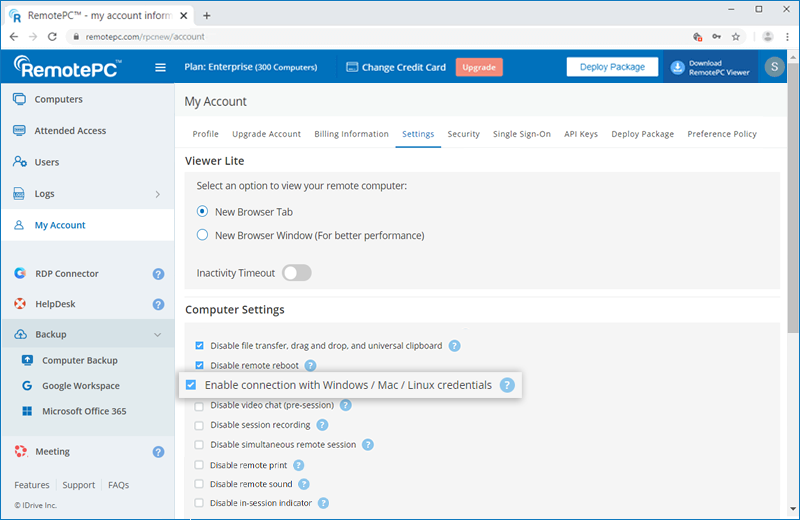Open Computer Backup under Backup
This screenshot has height=520, width=800.
point(79,360)
